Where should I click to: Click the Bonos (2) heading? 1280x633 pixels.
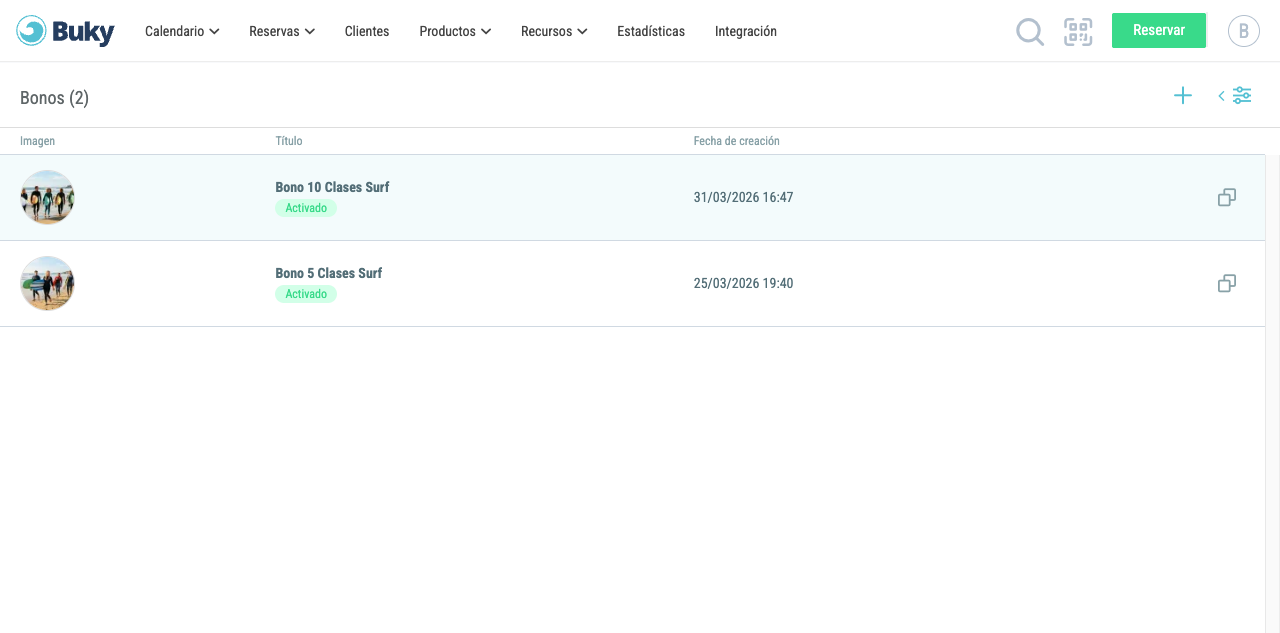pos(54,97)
